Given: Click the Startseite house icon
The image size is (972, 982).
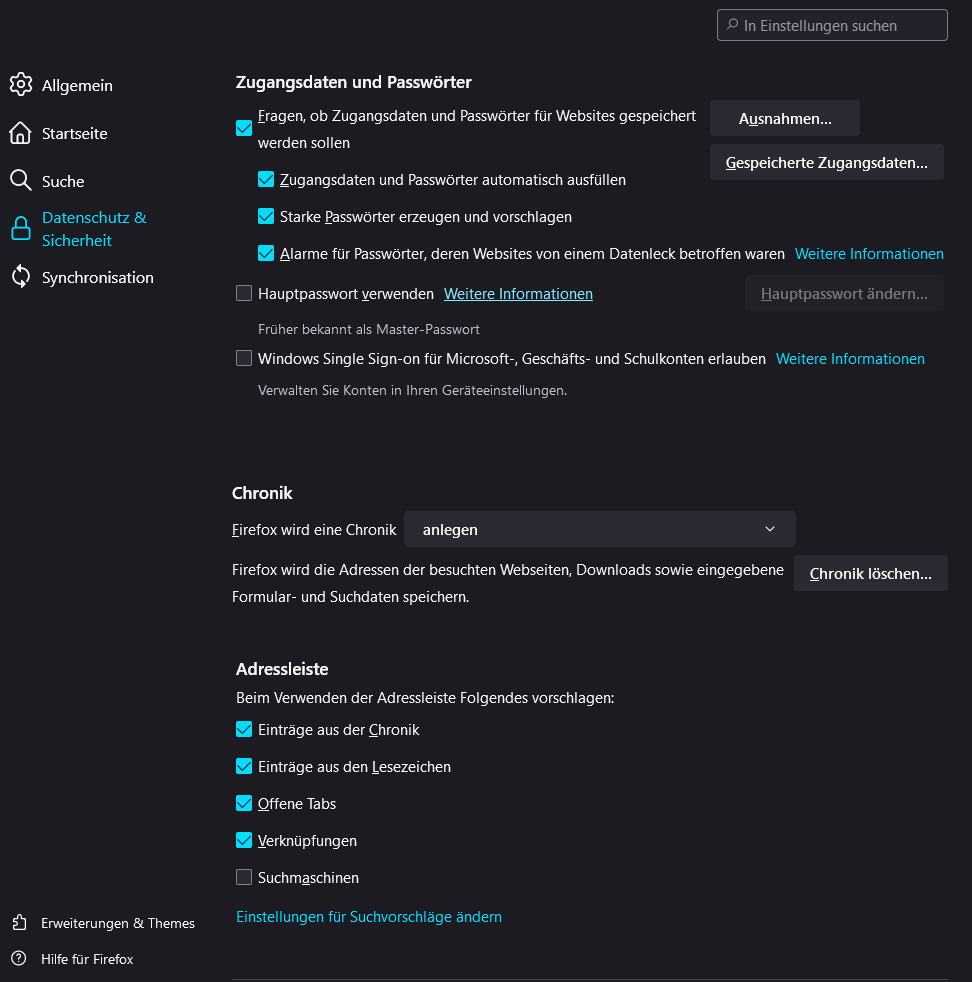Looking at the screenshot, I should [x=21, y=133].
